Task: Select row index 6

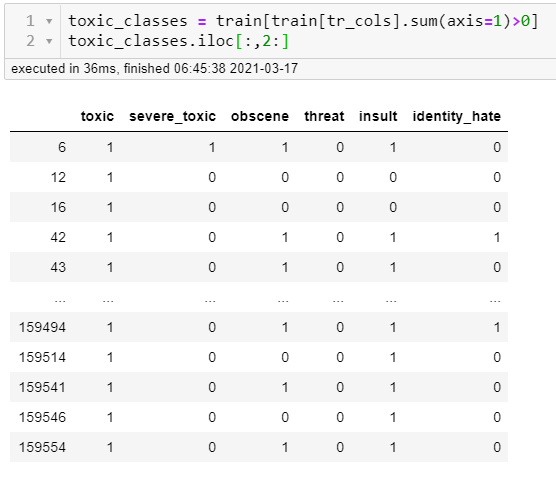Action: [x=62, y=147]
